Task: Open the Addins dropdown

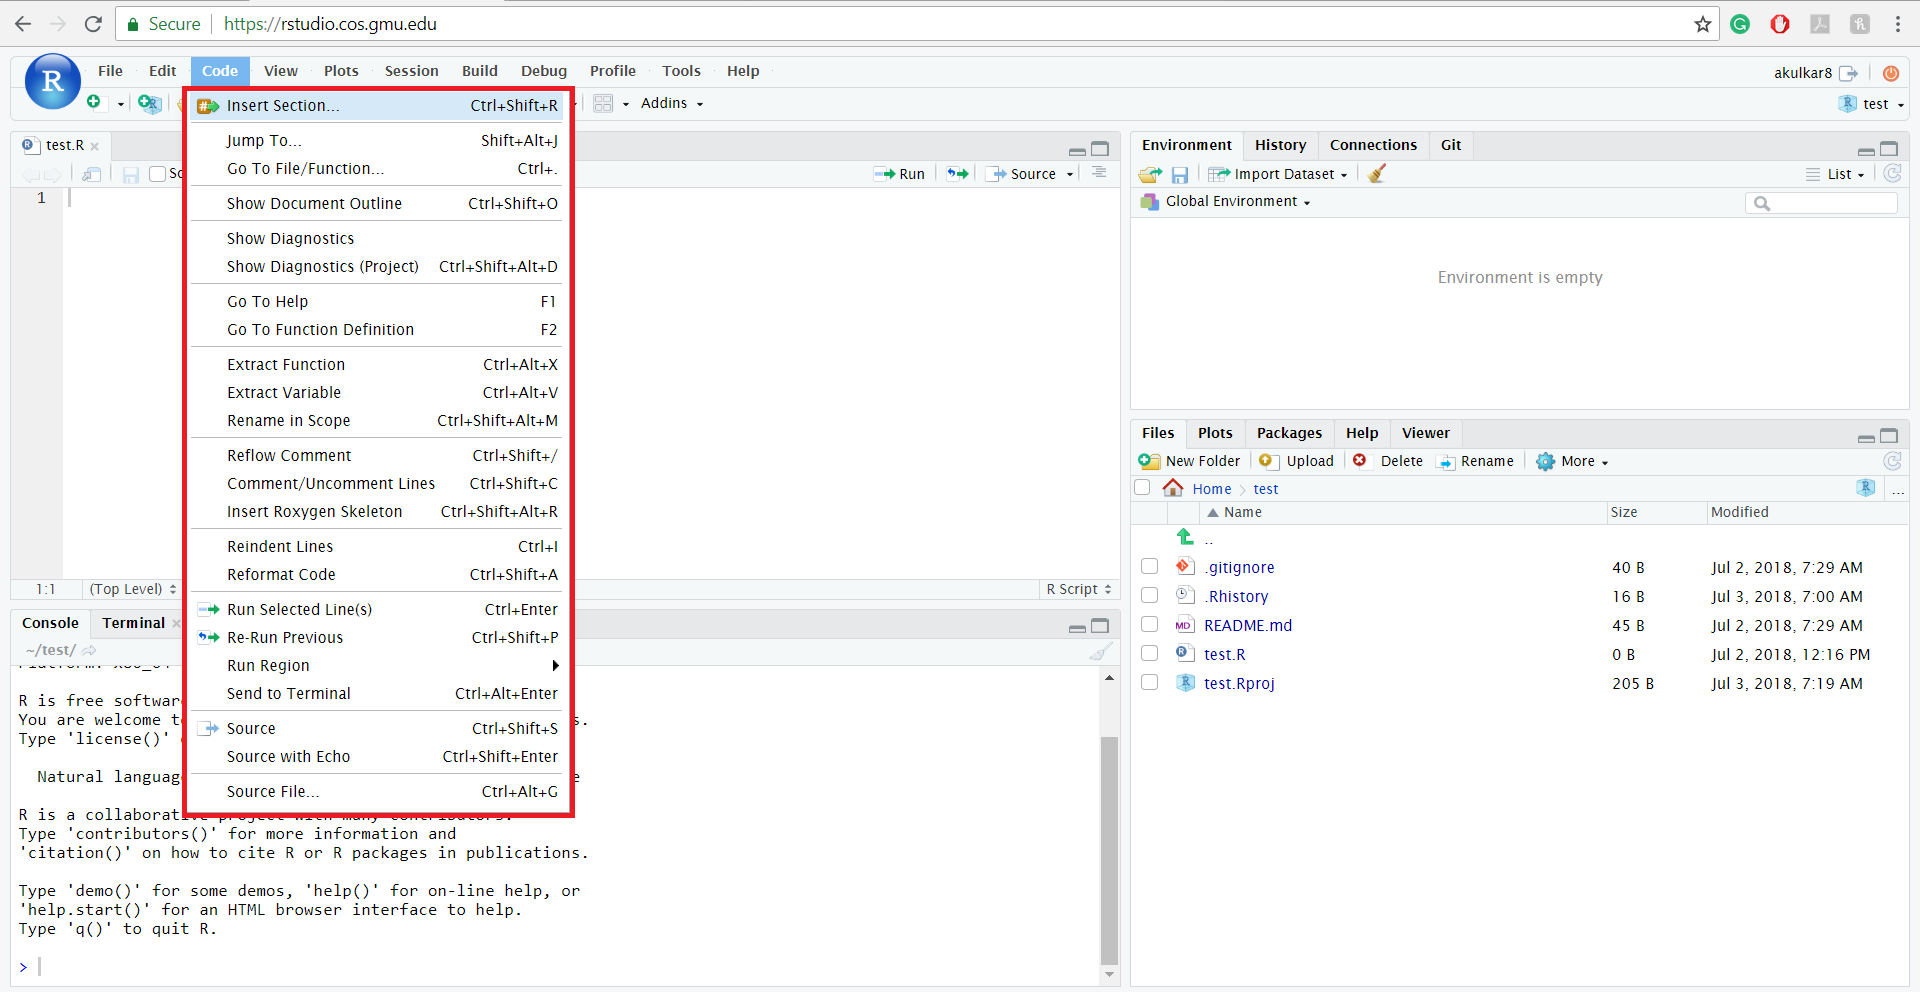Action: click(672, 103)
